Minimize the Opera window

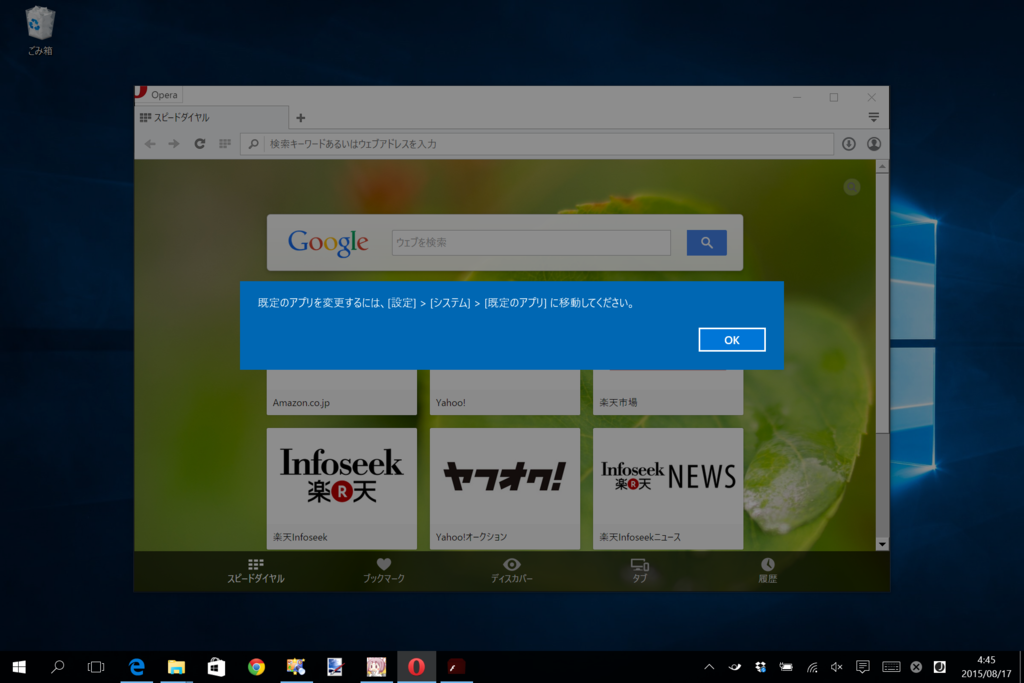coord(797,97)
